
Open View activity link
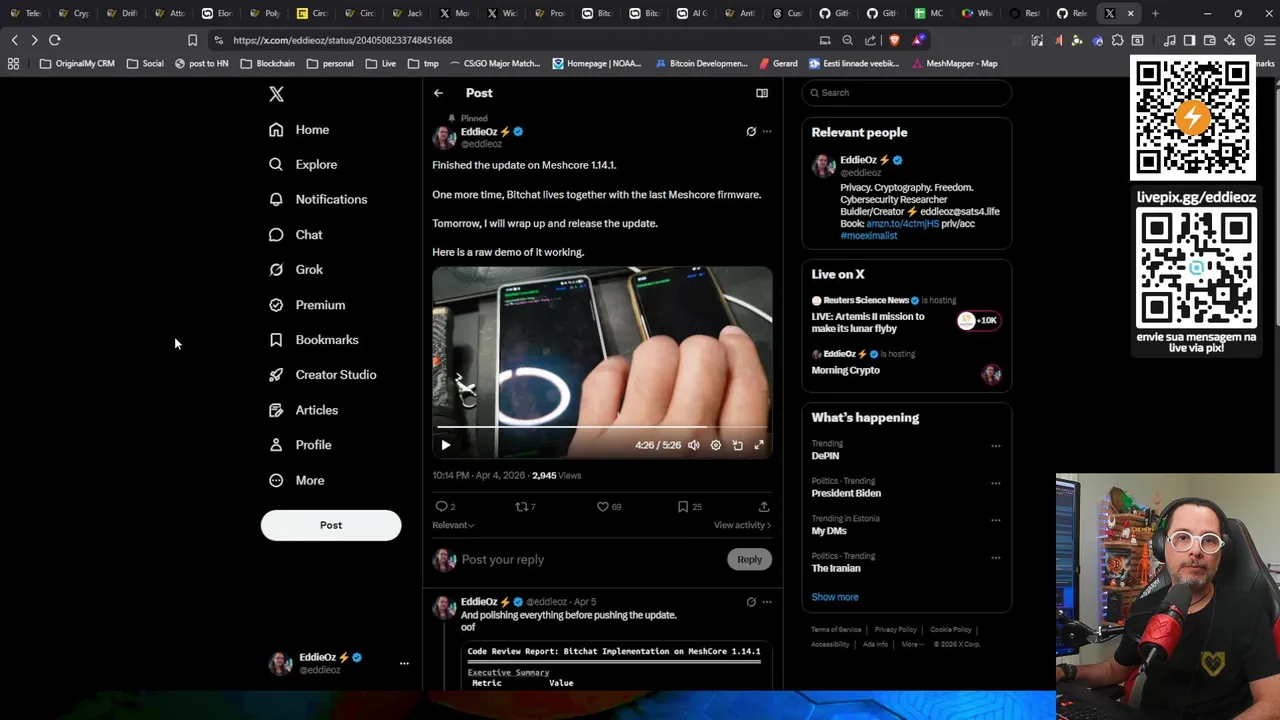(742, 525)
